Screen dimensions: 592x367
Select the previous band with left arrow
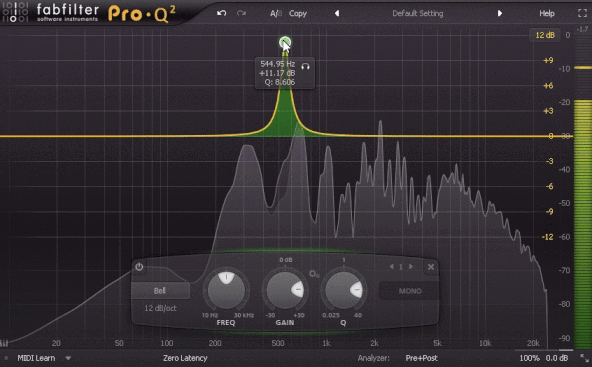point(391,267)
